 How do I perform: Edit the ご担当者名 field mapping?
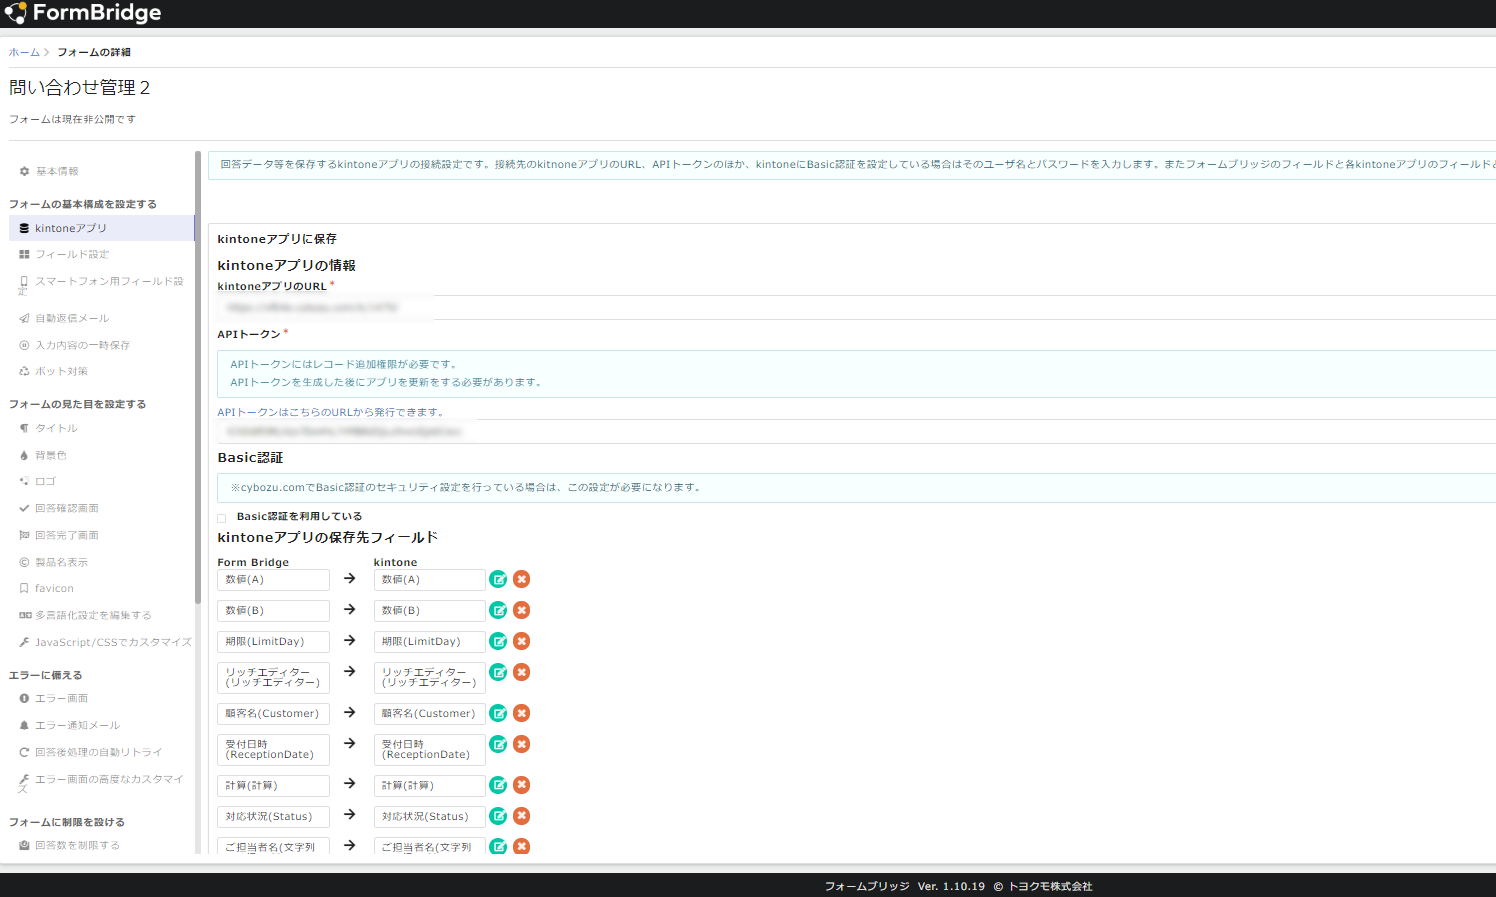[x=498, y=846]
